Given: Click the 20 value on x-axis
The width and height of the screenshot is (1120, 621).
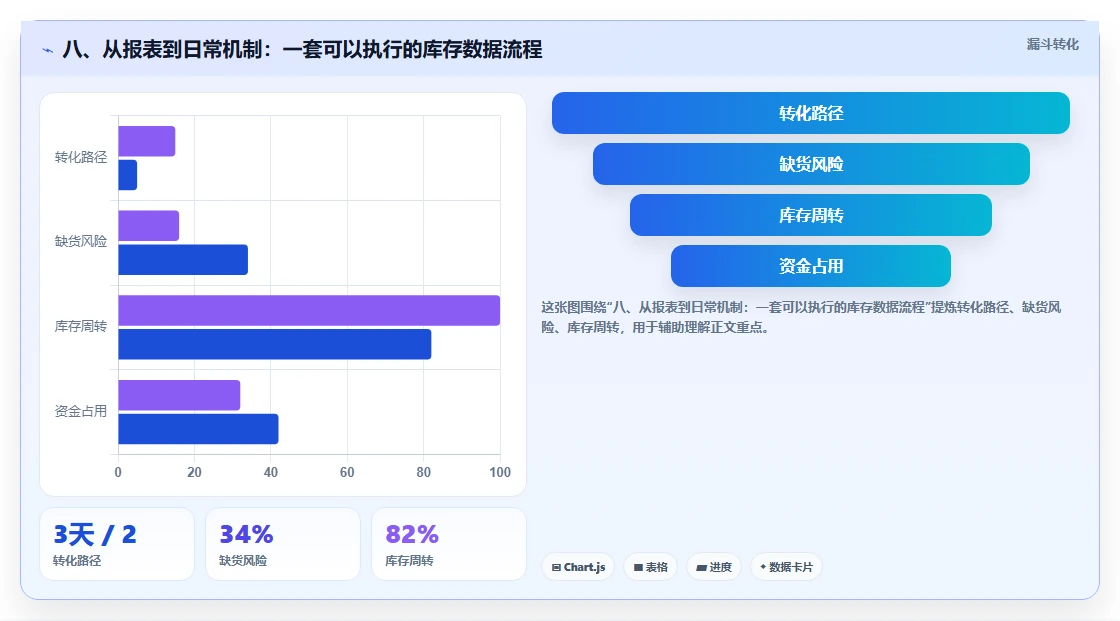Looking at the screenshot, I should (194, 472).
